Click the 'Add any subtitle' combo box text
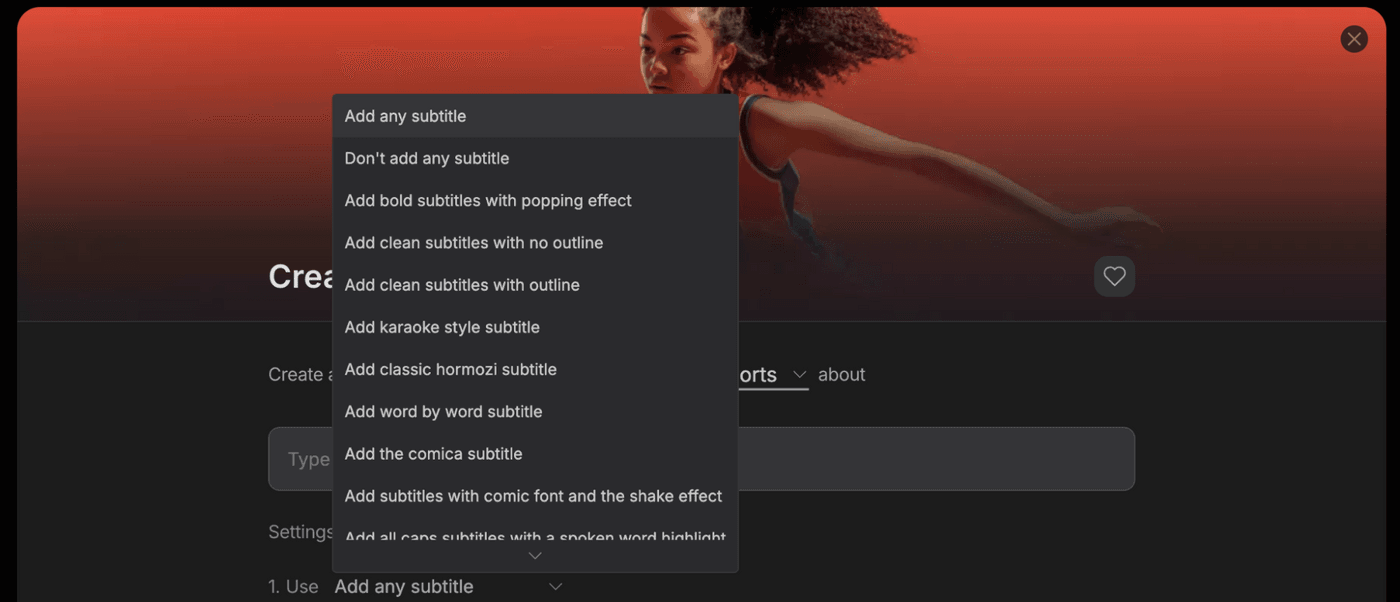This screenshot has width=1400, height=602. [404, 587]
